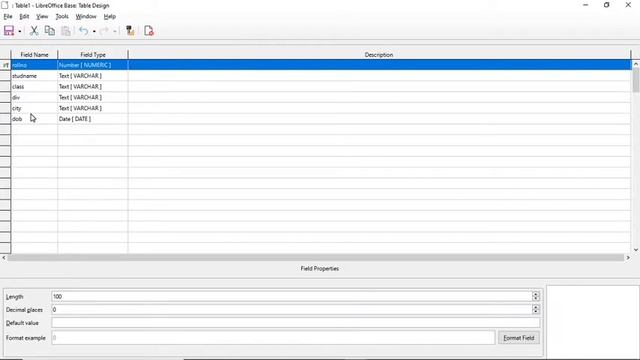Click into the Default value field
The height and width of the screenshot is (360, 640).
pos(296,323)
